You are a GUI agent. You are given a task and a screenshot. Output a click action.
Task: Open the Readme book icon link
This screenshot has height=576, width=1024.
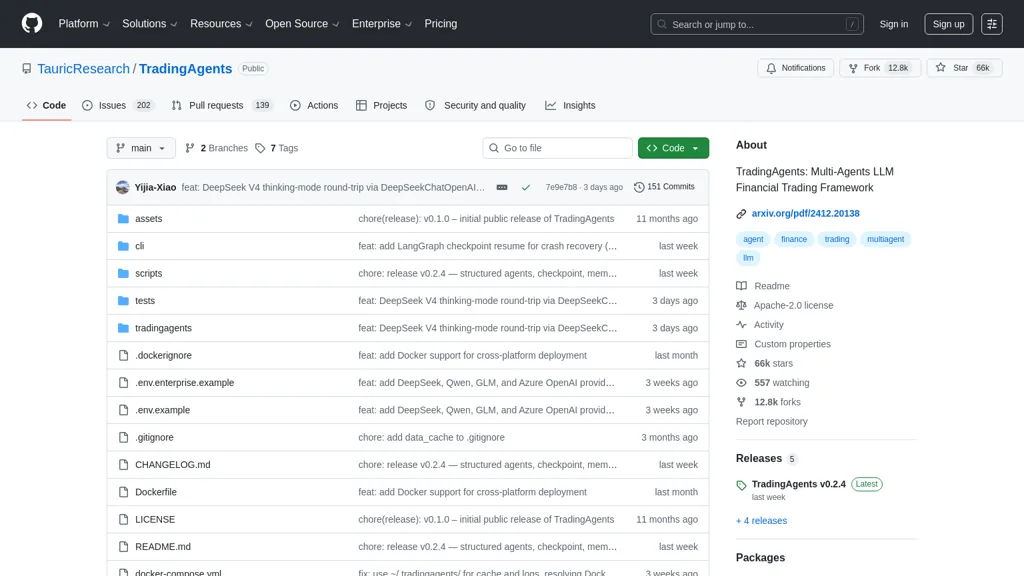[x=741, y=286]
